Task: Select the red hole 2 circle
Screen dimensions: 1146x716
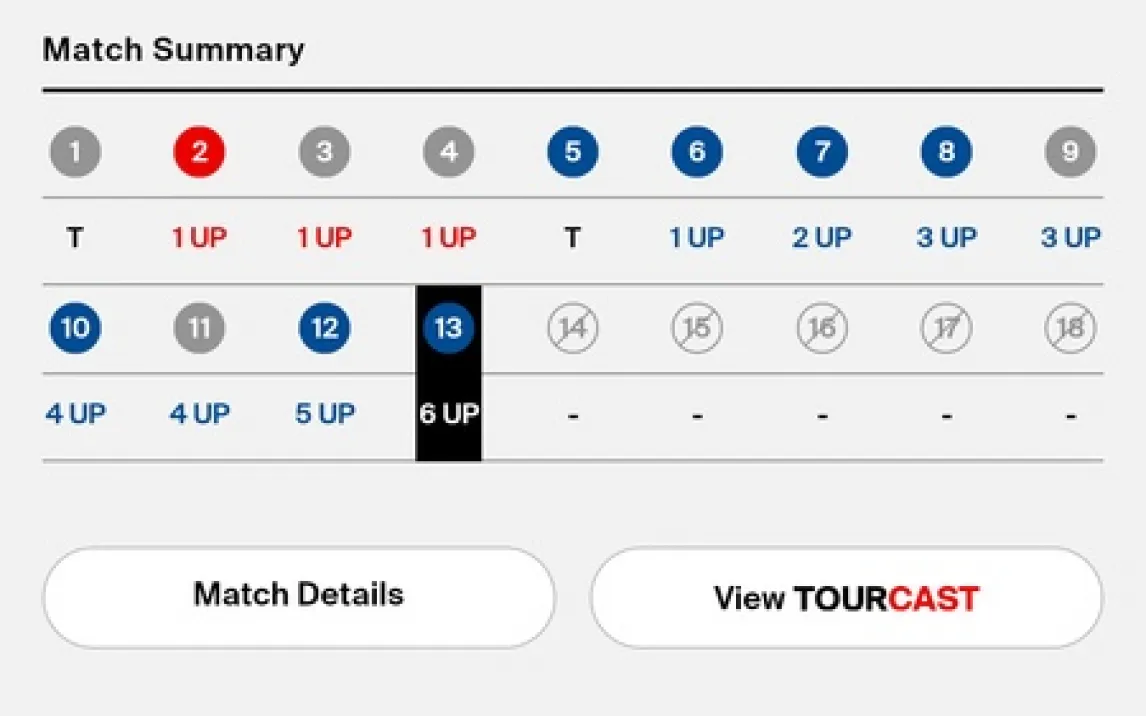Action: pos(199,153)
